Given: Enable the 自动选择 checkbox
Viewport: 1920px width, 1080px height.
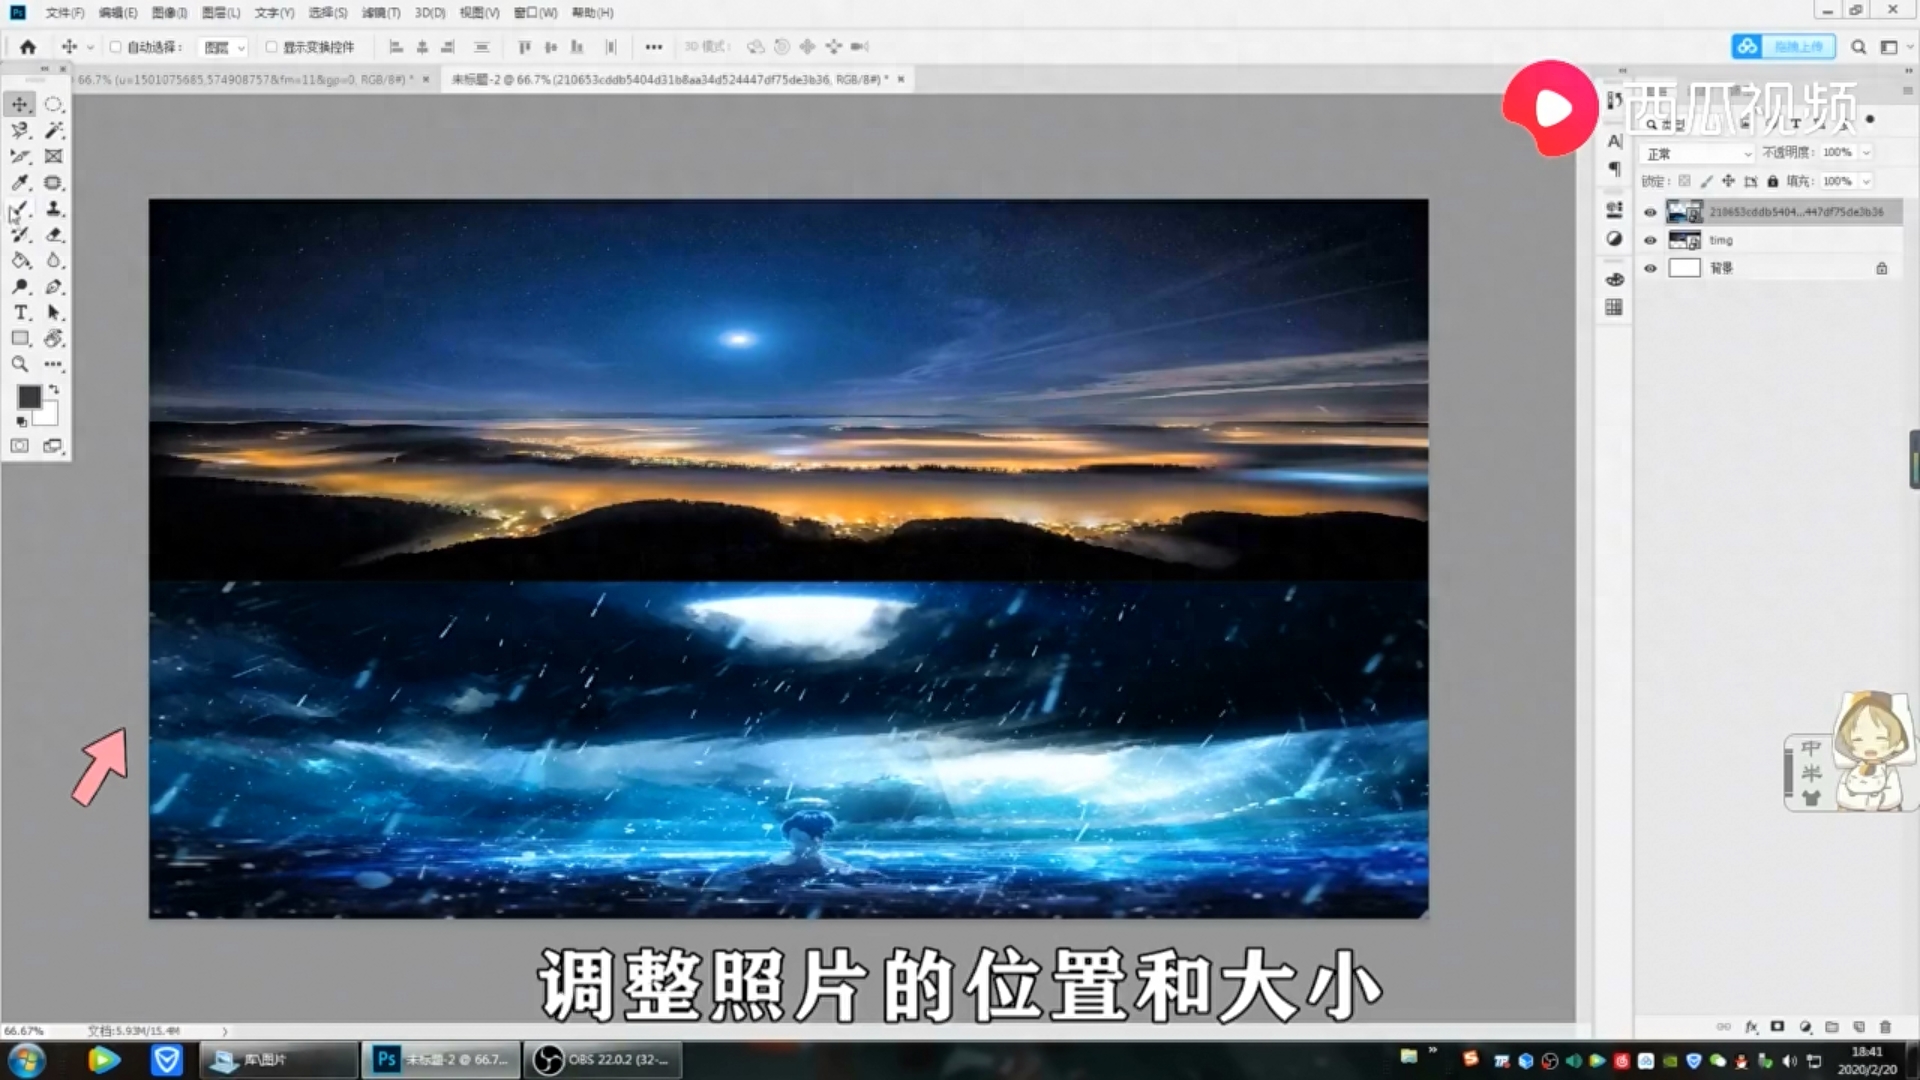Looking at the screenshot, I should pyautogui.click(x=117, y=46).
